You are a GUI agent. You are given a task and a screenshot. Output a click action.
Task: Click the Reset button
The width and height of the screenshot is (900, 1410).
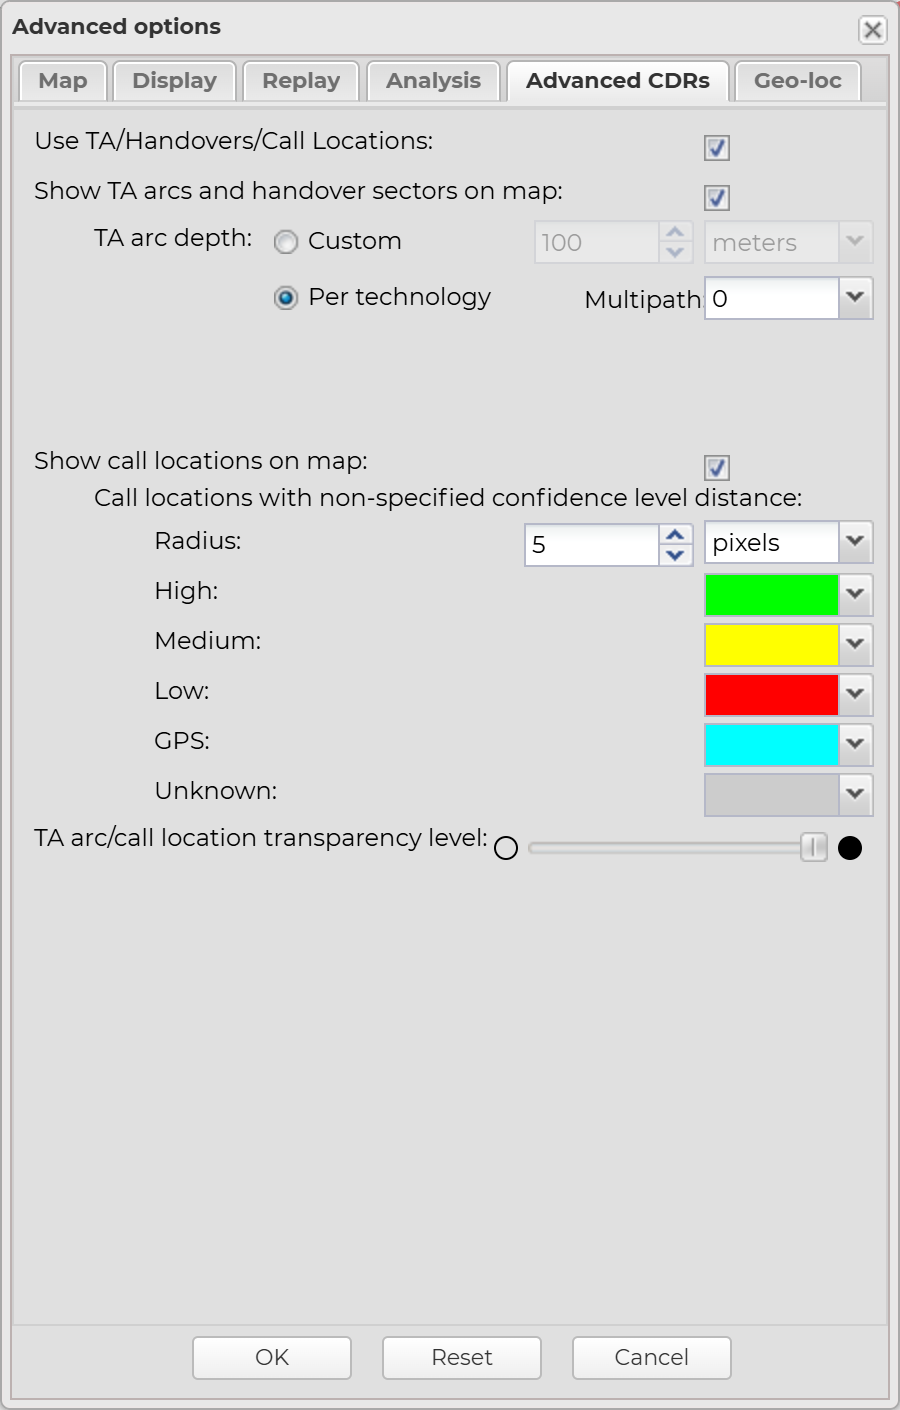pyautogui.click(x=462, y=1357)
